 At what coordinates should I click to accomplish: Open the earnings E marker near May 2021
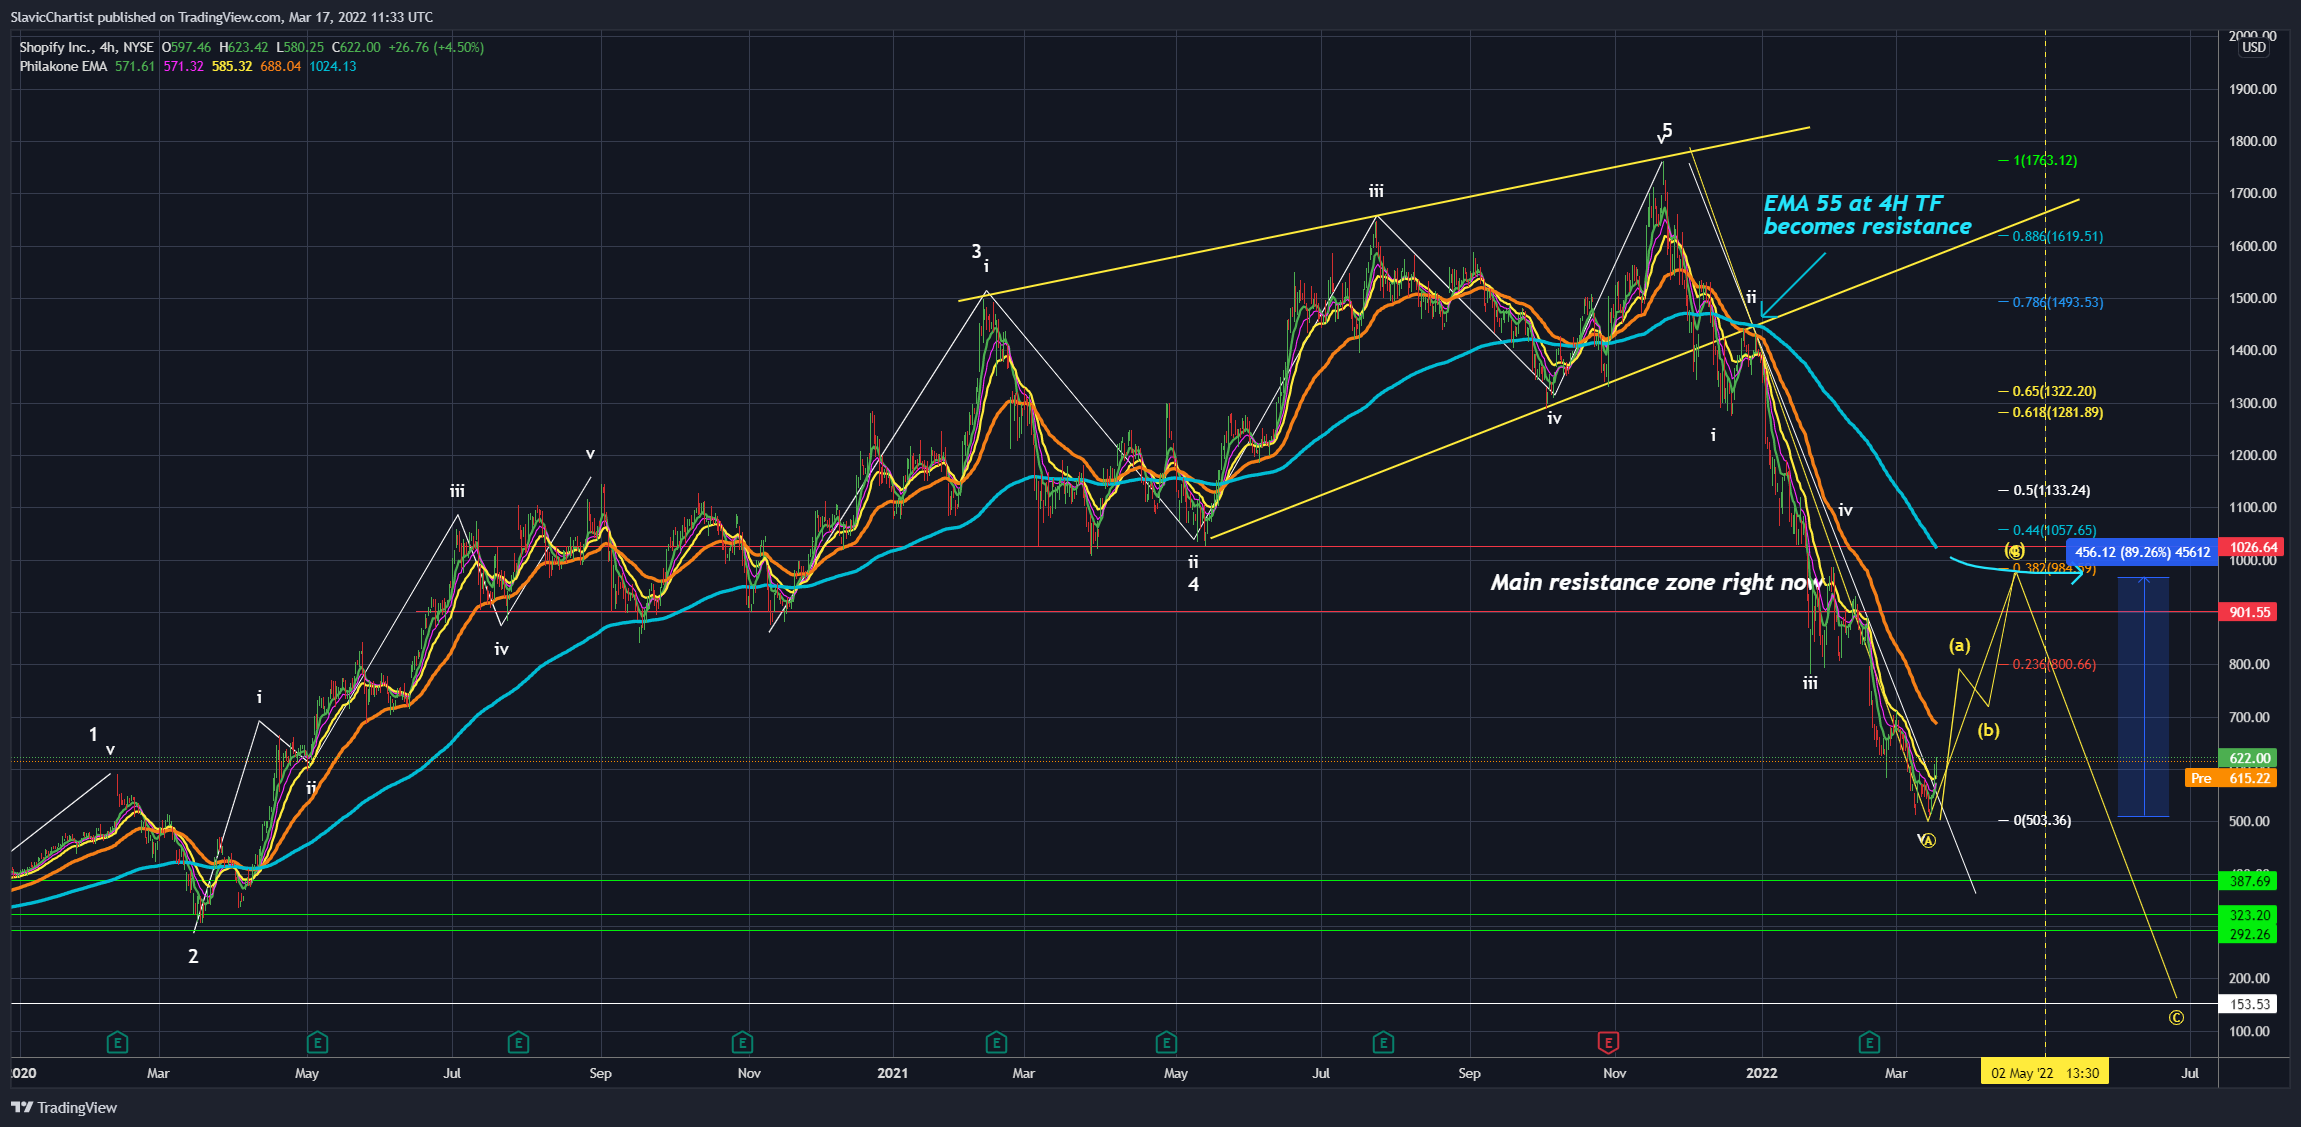pos(1166,1043)
